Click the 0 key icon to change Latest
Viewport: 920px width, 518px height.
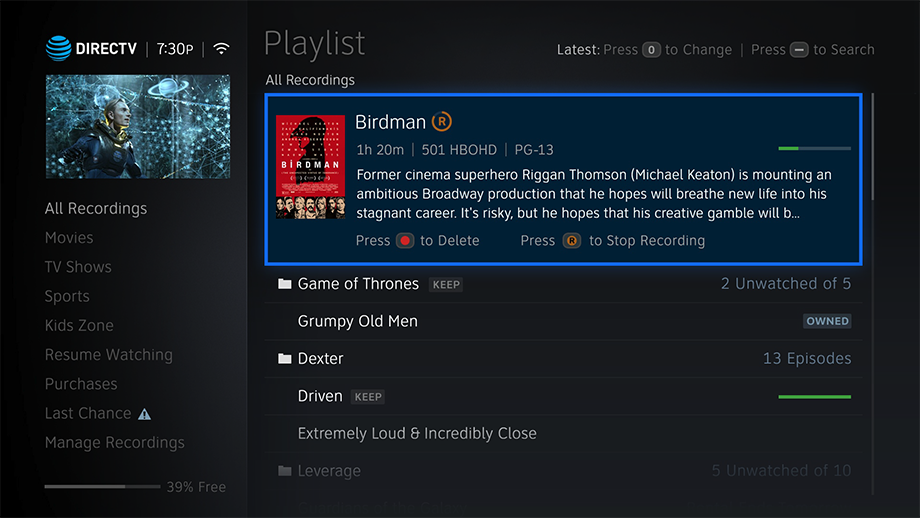tap(651, 50)
